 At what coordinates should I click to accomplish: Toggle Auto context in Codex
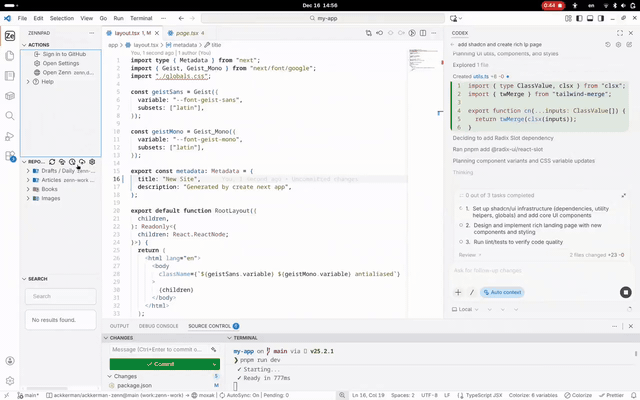click(x=502, y=292)
